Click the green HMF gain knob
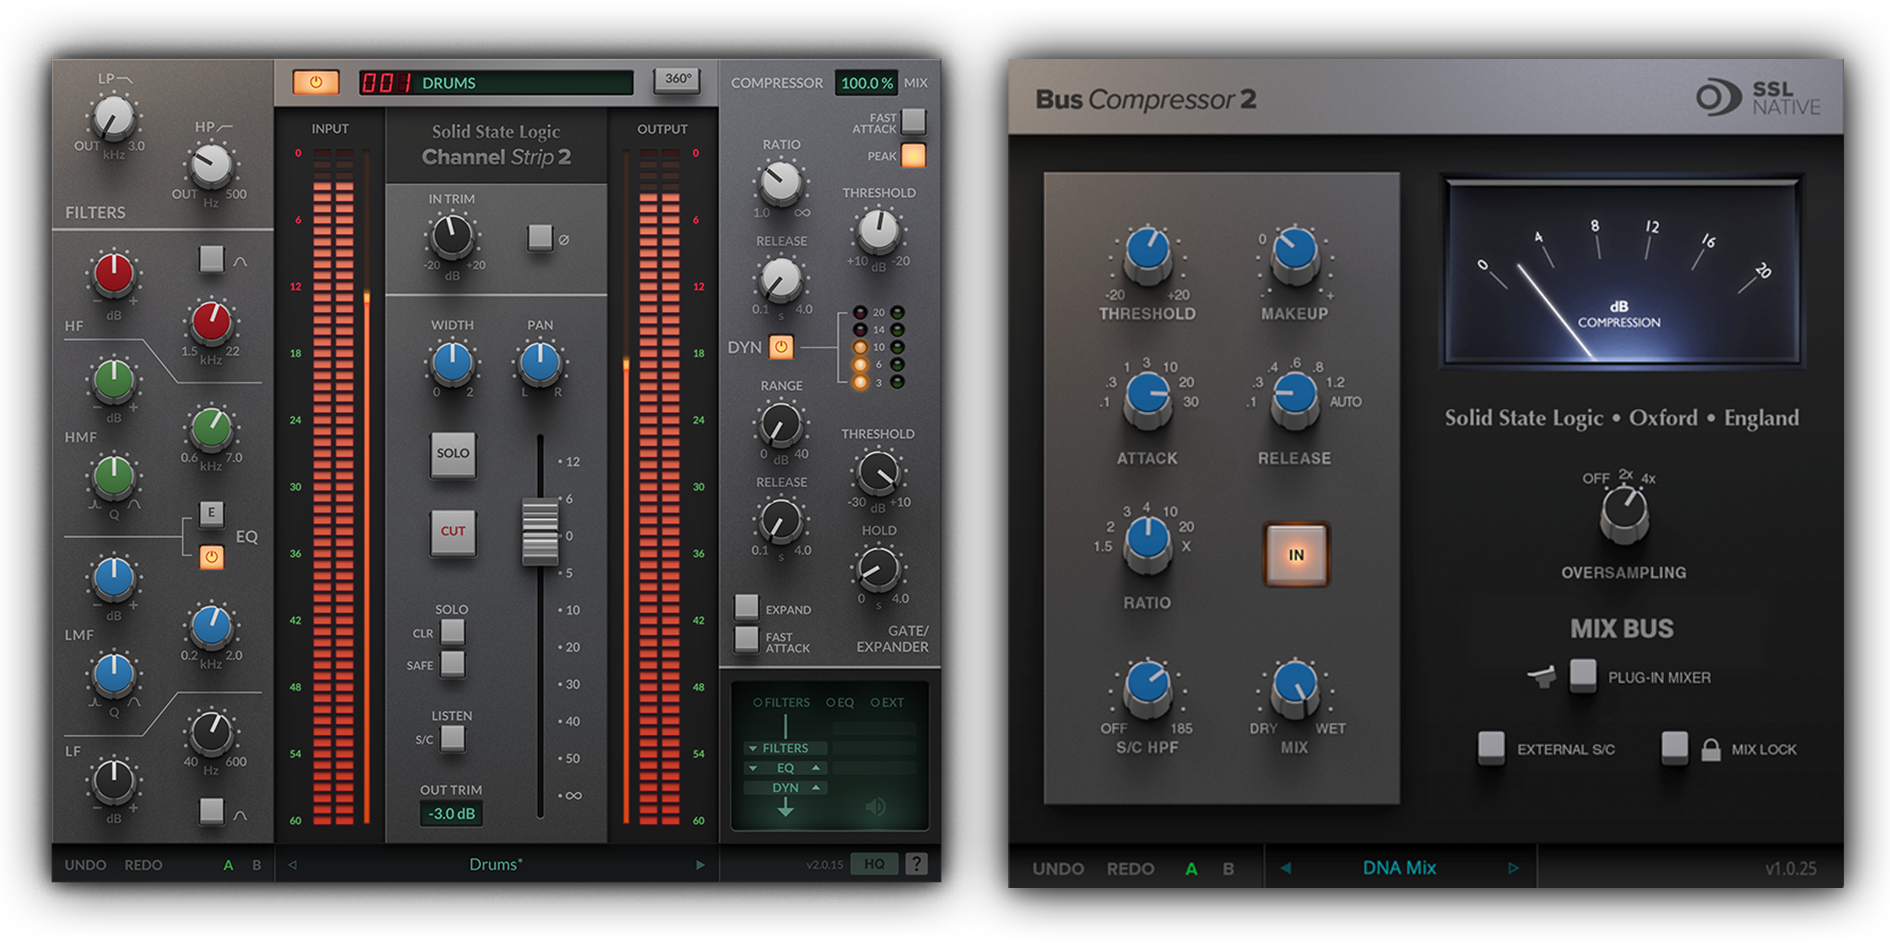1890x952 pixels. (113, 380)
